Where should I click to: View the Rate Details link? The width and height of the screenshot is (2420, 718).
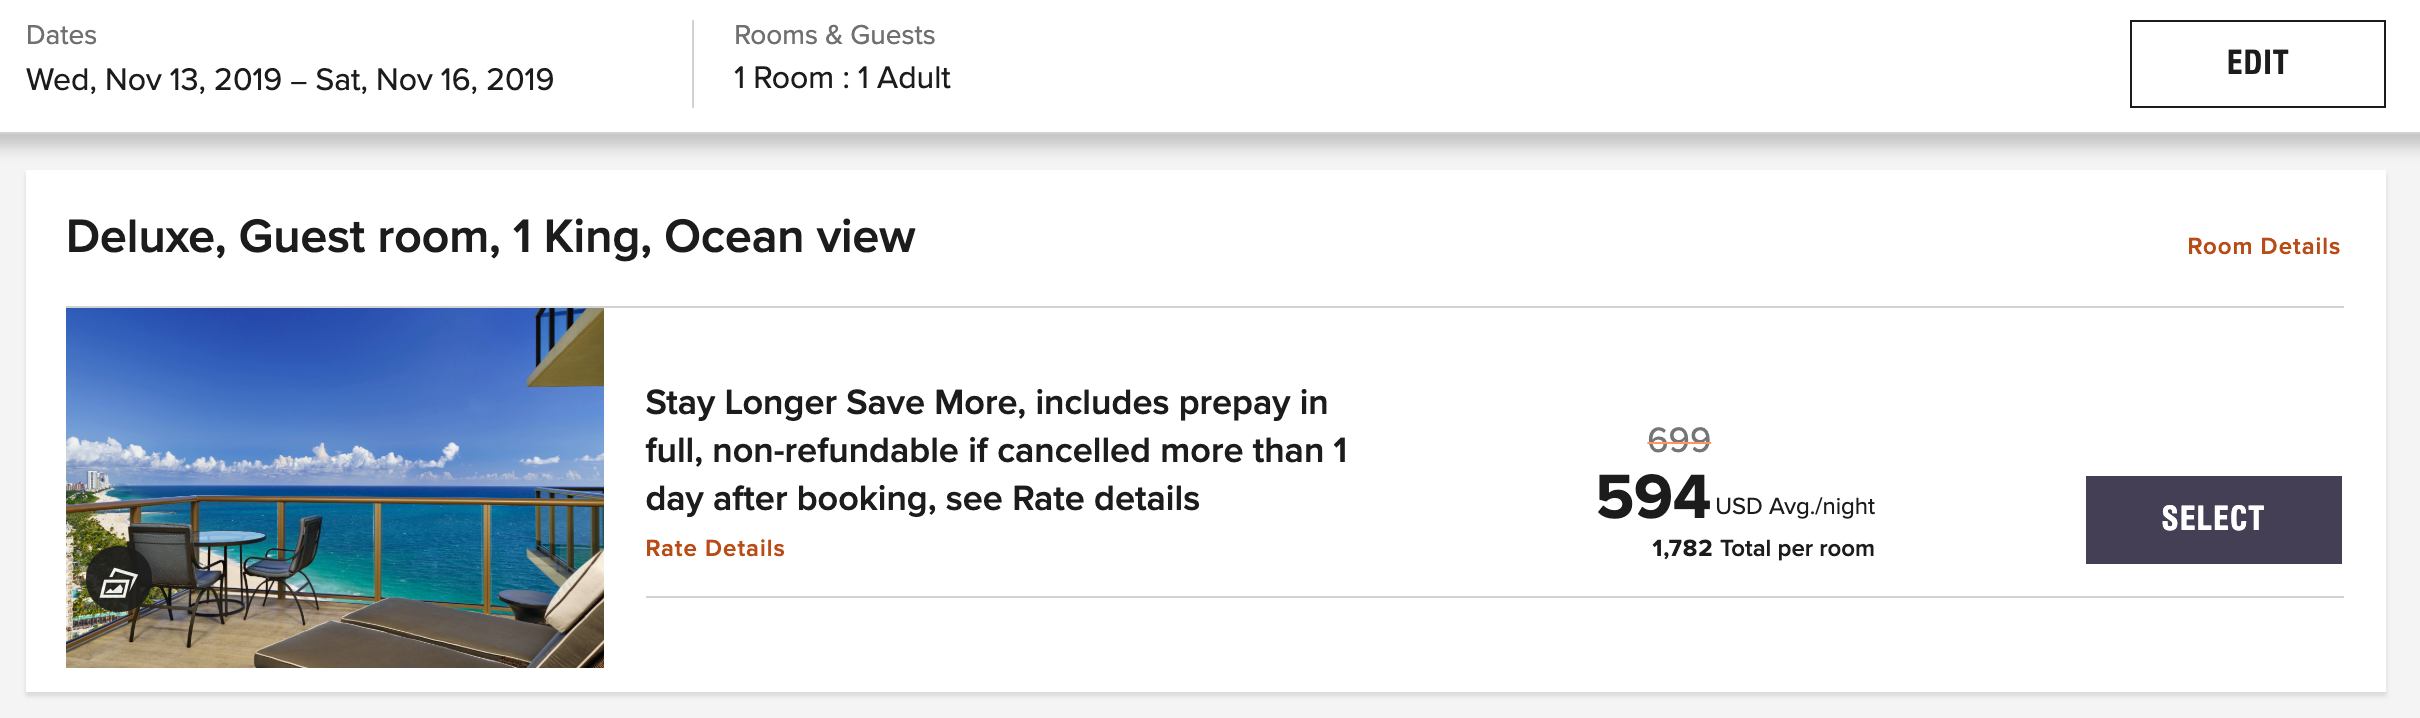[x=714, y=548]
